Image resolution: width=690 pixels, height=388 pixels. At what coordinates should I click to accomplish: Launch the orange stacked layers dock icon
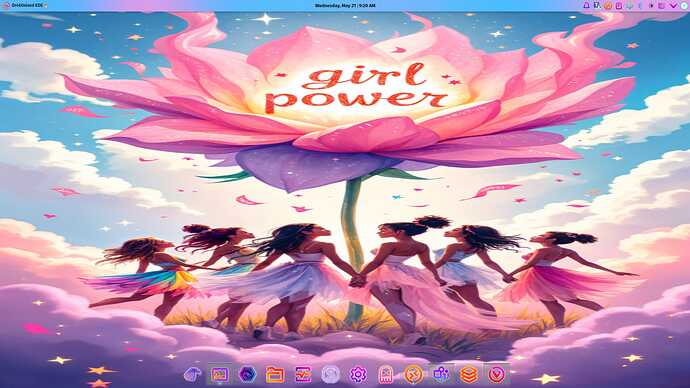pyautogui.click(x=469, y=375)
